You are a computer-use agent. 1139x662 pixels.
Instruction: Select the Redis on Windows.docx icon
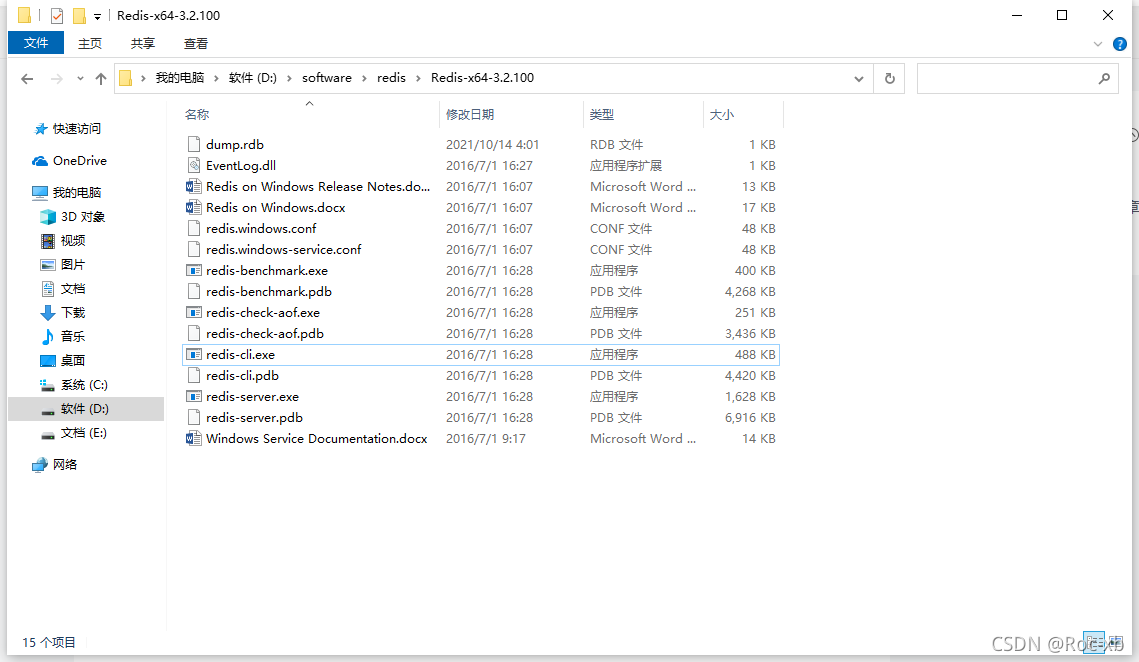pyautogui.click(x=193, y=208)
